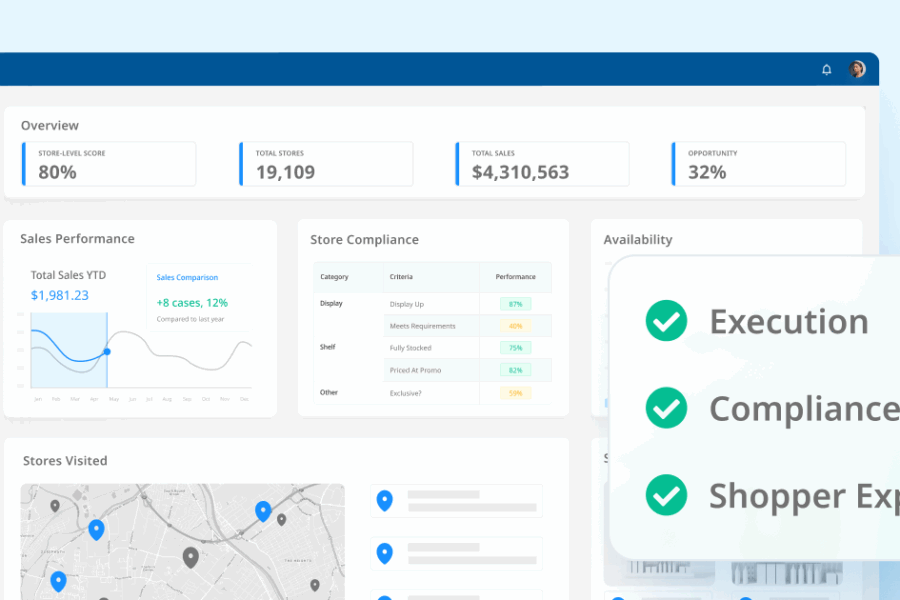Open the first store entry in the visited list
This screenshot has width=900, height=600.
click(456, 501)
